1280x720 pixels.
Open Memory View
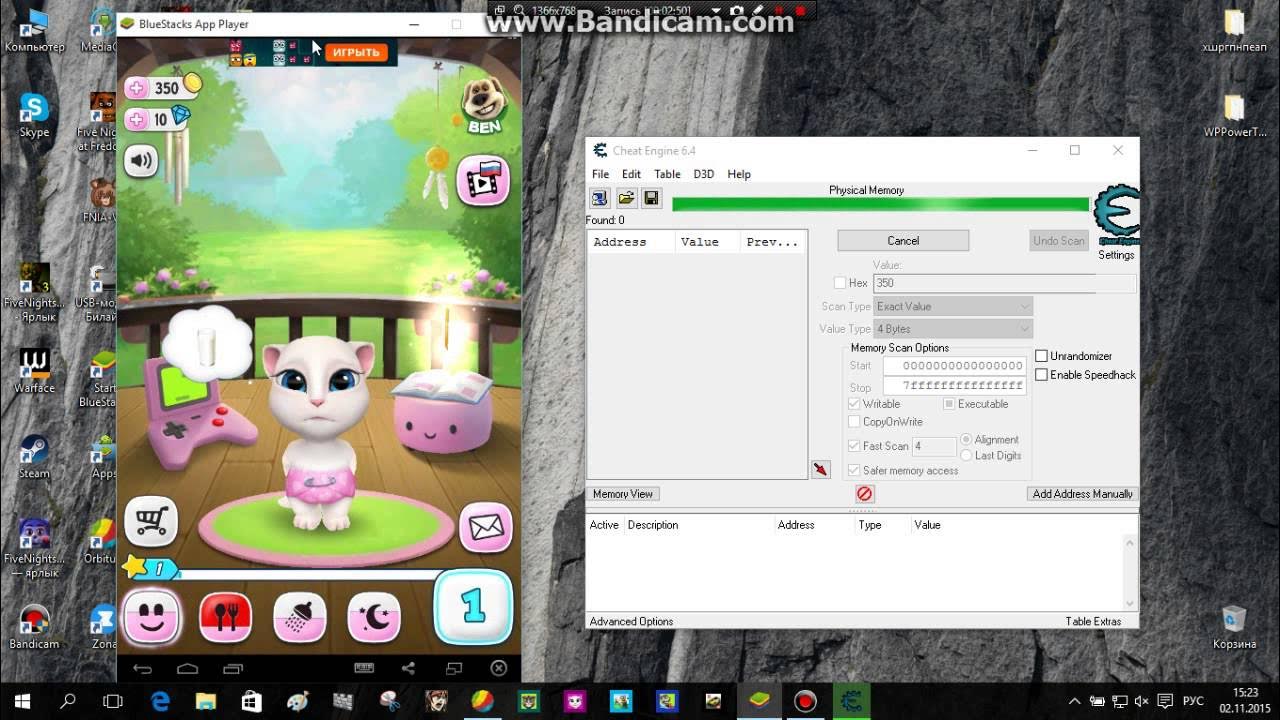pyautogui.click(x=623, y=494)
